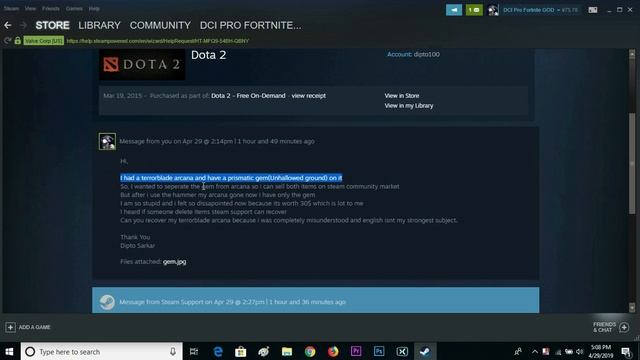Click View in Store link
The image size is (640, 360).
(x=402, y=96)
